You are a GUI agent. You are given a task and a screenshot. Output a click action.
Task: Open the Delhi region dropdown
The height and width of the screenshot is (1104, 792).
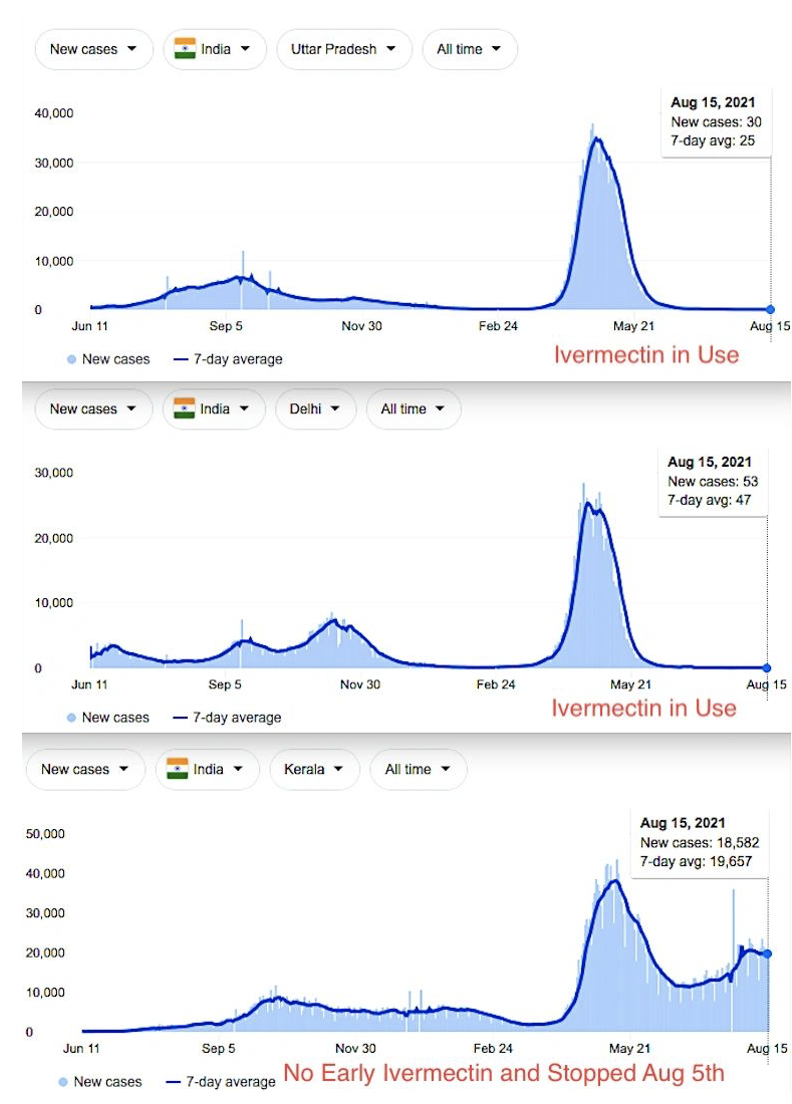pos(314,409)
